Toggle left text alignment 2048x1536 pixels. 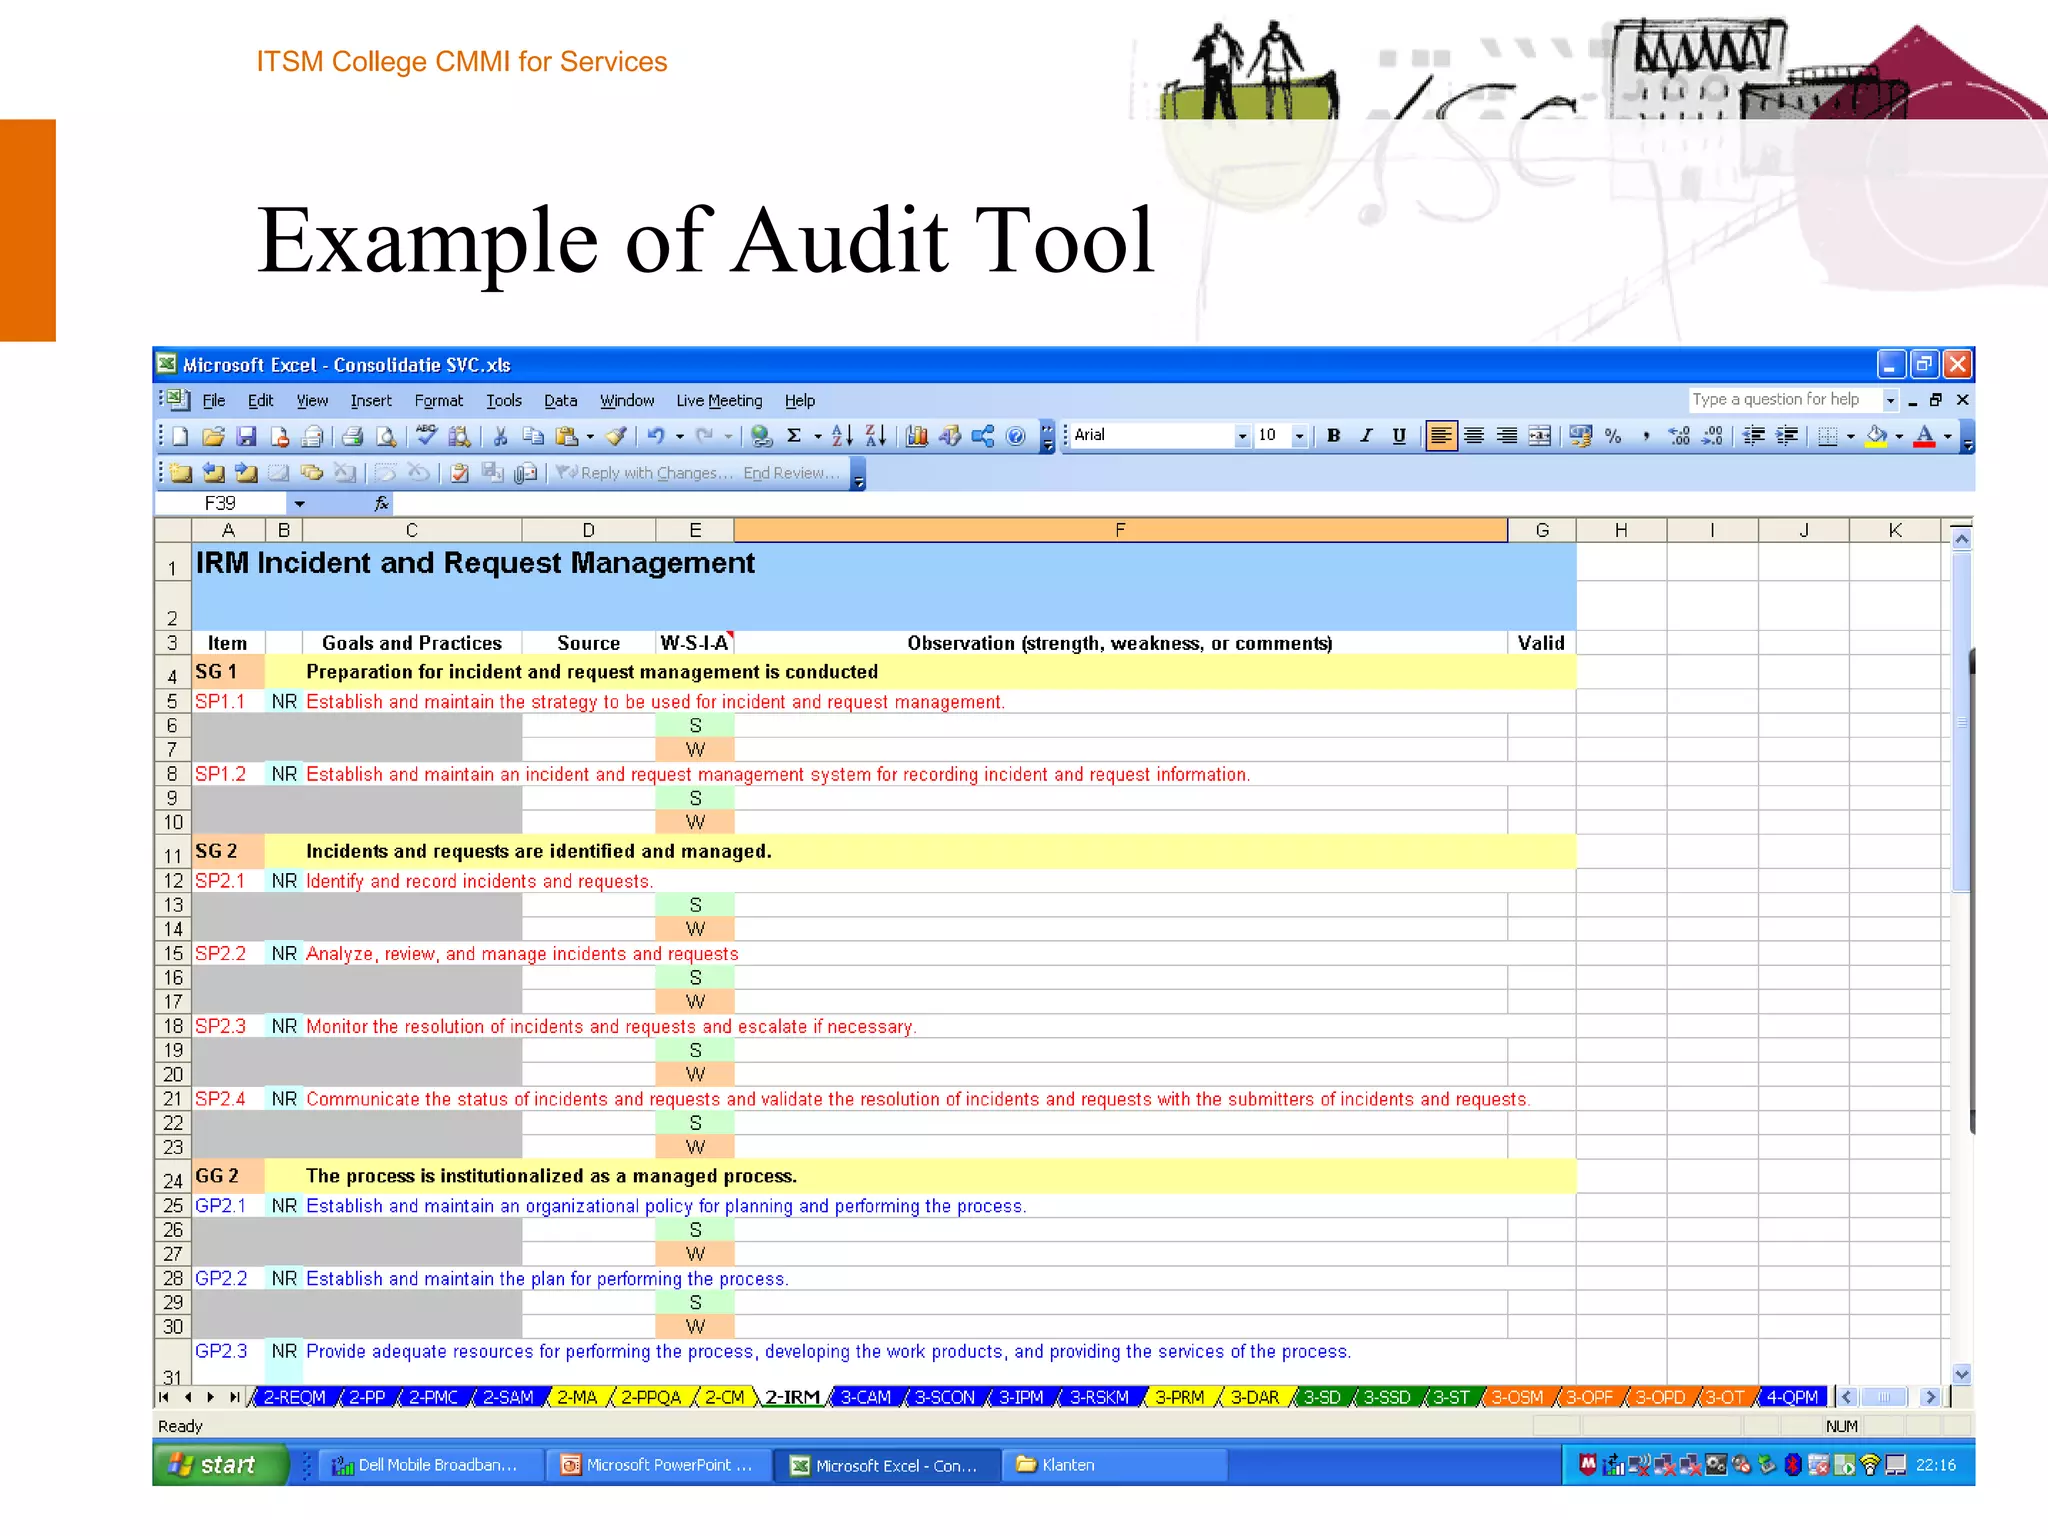pyautogui.click(x=1441, y=436)
